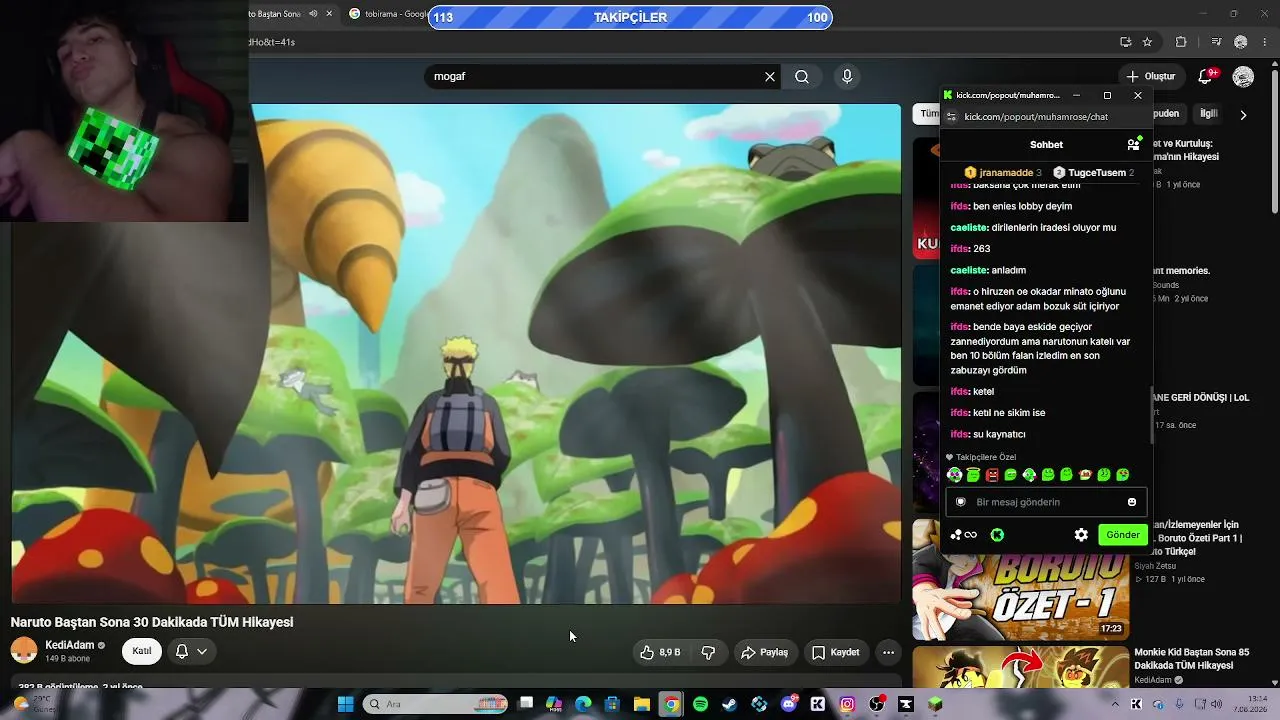The width and height of the screenshot is (1280, 720).
Task: Show next filter chips with right arrow
Action: (1243, 115)
